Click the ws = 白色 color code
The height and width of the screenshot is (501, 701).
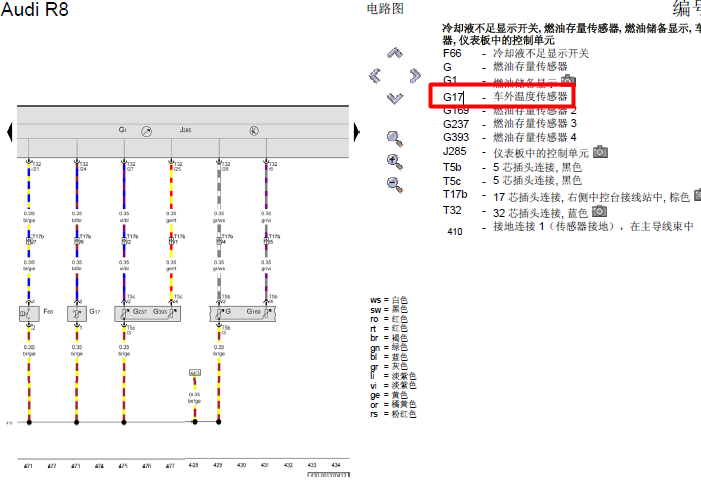(x=389, y=300)
